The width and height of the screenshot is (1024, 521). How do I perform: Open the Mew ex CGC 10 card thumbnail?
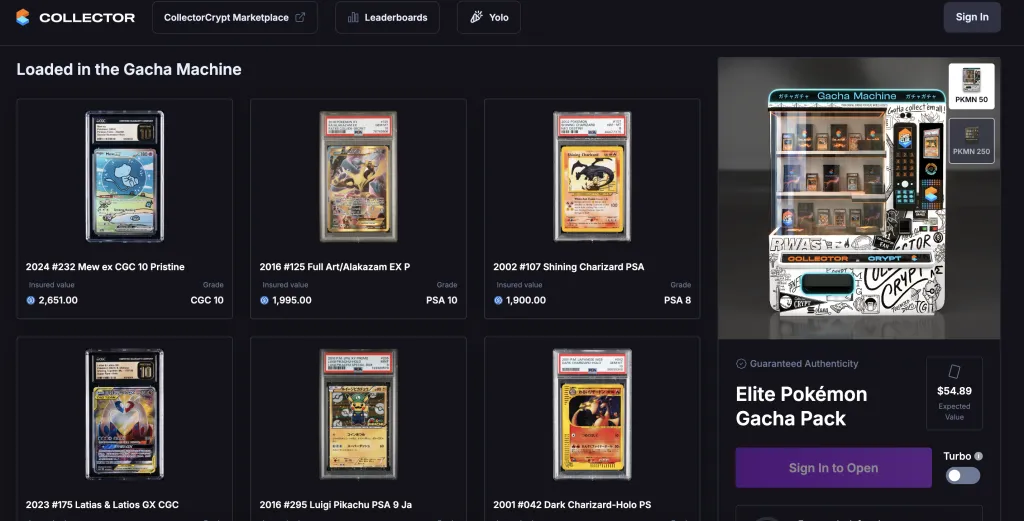coord(125,176)
